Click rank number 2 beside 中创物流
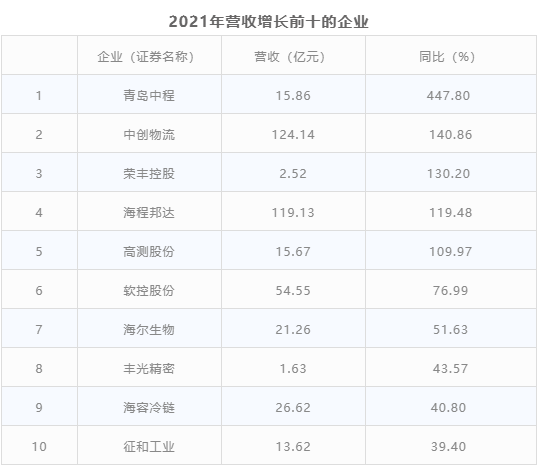The image size is (538, 467). pyautogui.click(x=39, y=135)
